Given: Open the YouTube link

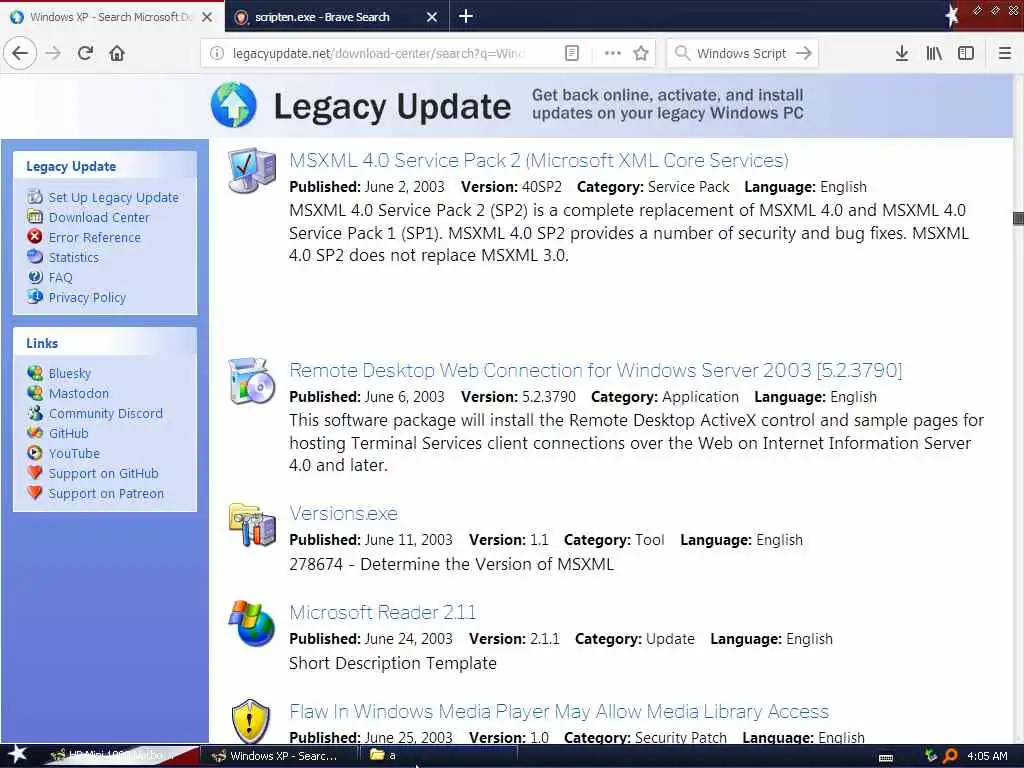Looking at the screenshot, I should pyautogui.click(x=74, y=454).
